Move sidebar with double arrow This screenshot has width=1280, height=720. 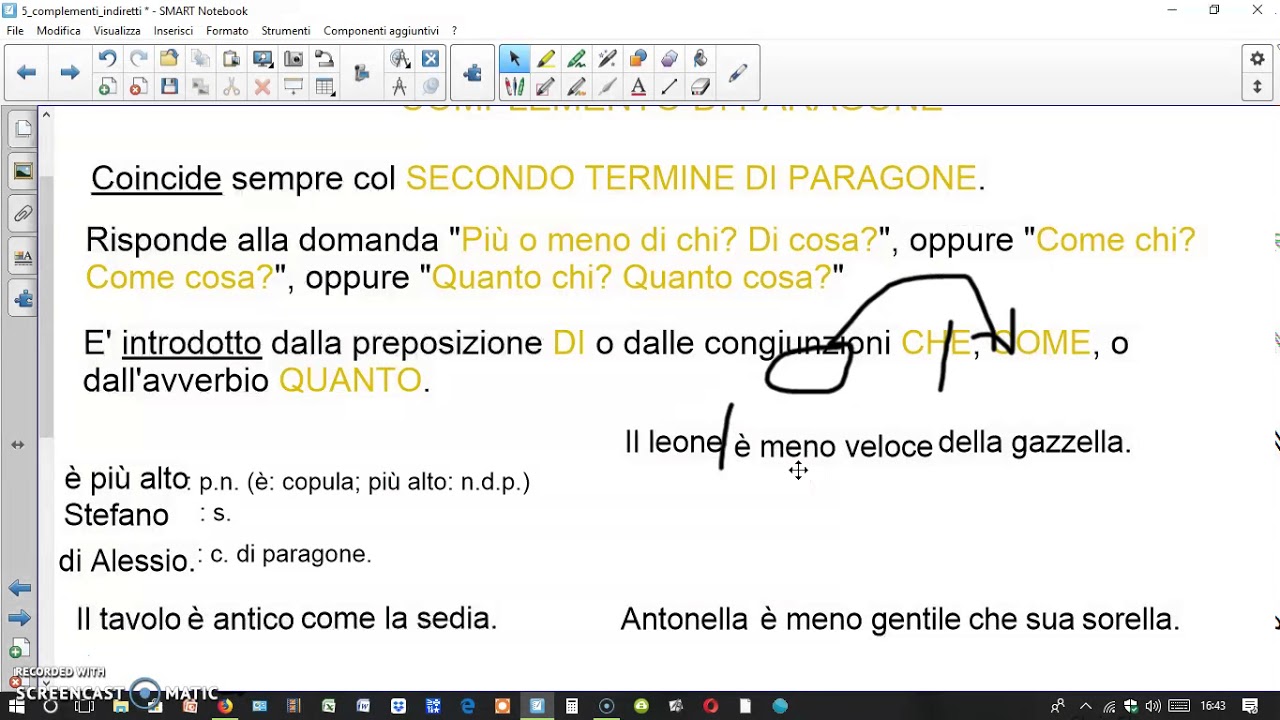click(x=17, y=444)
